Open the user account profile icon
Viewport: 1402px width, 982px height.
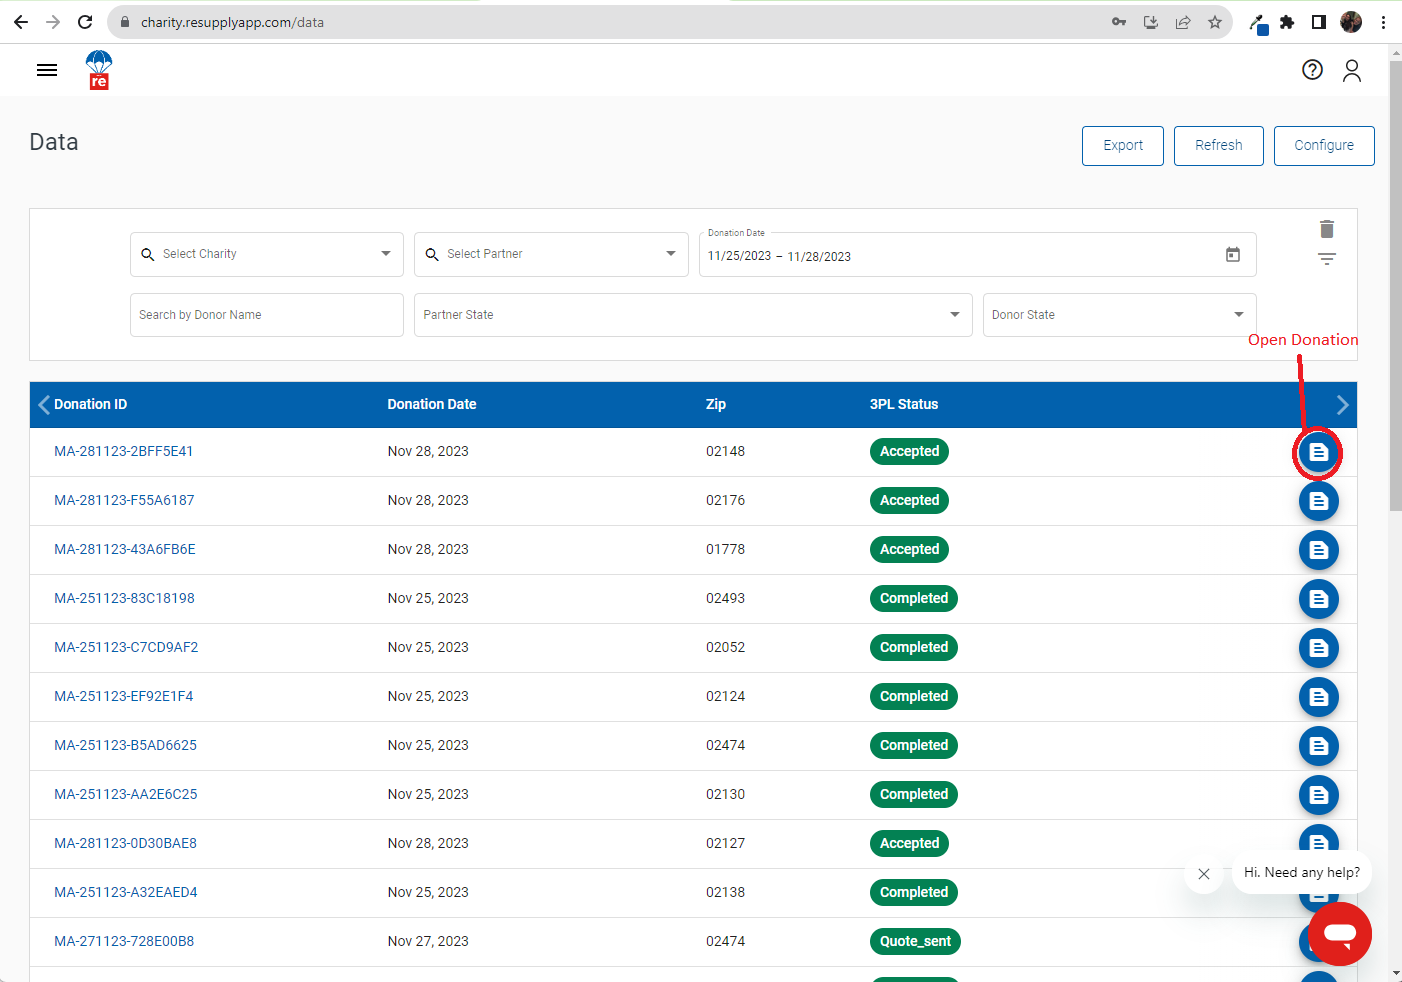click(1352, 70)
